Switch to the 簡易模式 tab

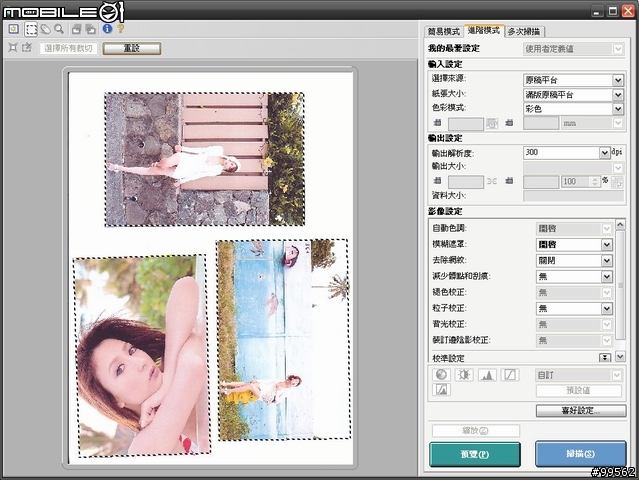tap(444, 31)
